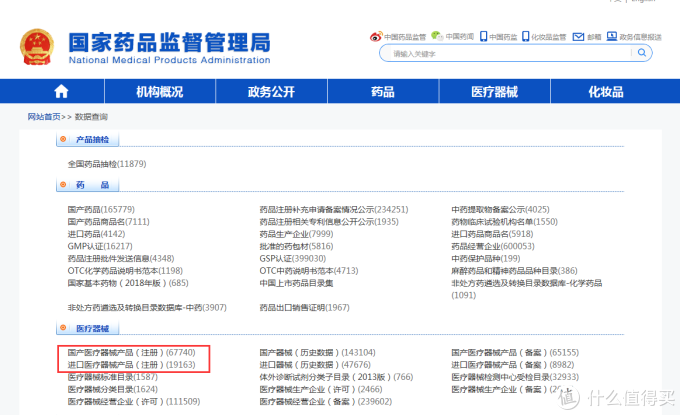680x415 pixels.
Task: Open the 机构概况 menu
Action: tap(160, 91)
